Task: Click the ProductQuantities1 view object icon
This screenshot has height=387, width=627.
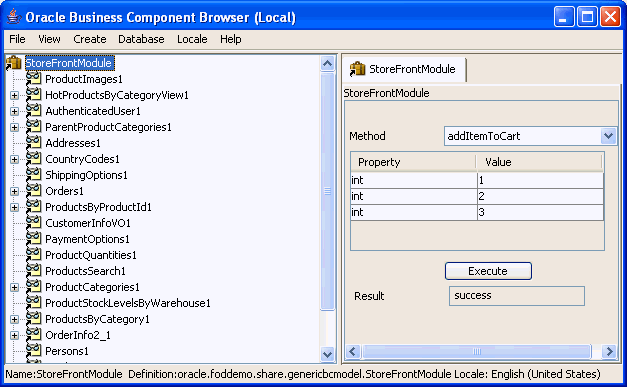Action: [x=34, y=254]
